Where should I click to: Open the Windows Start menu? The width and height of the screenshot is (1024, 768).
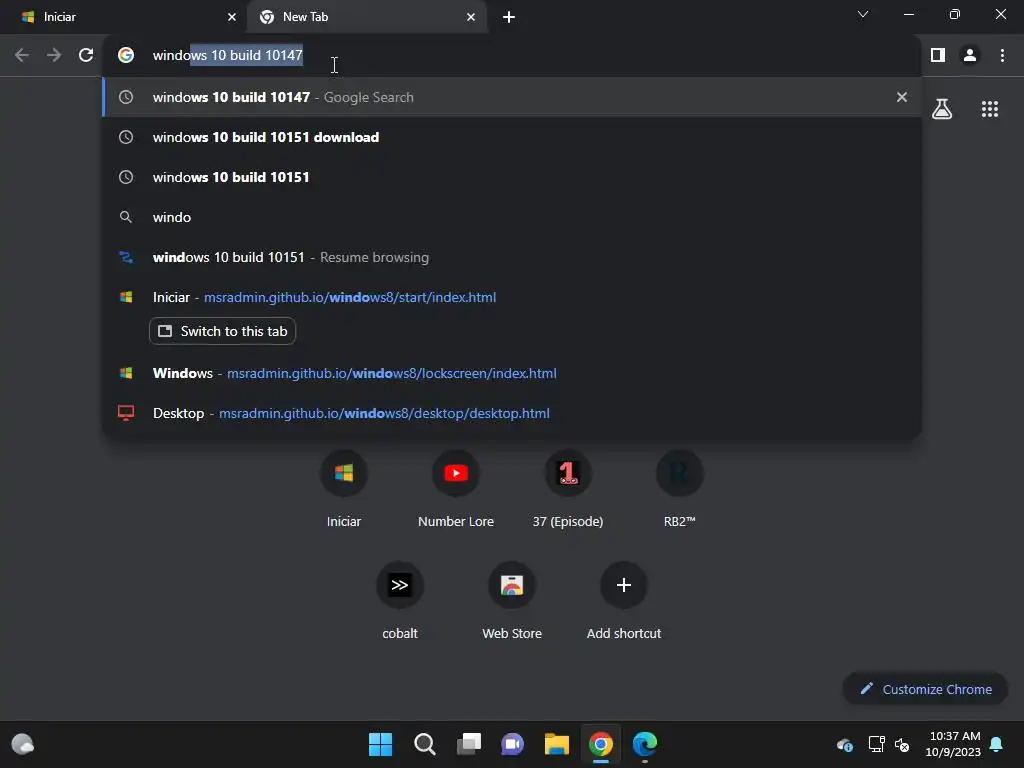click(381, 744)
